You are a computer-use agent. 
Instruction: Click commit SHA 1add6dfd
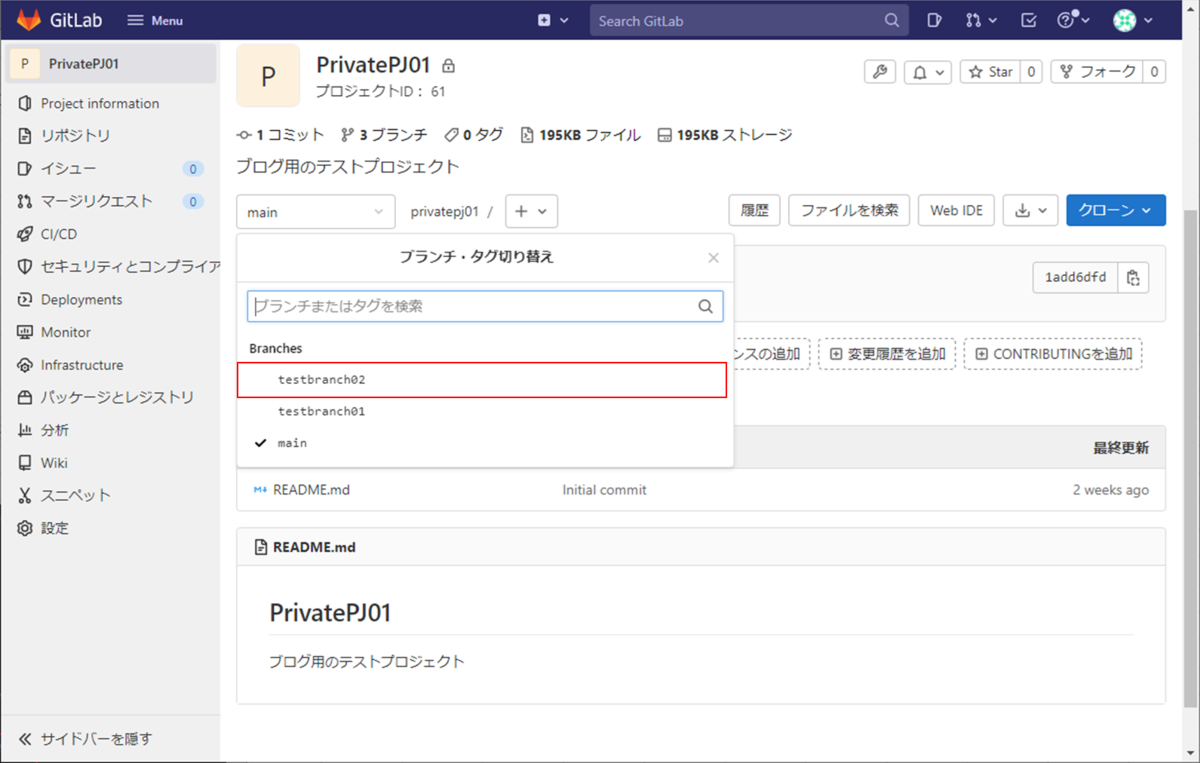click(x=1075, y=277)
